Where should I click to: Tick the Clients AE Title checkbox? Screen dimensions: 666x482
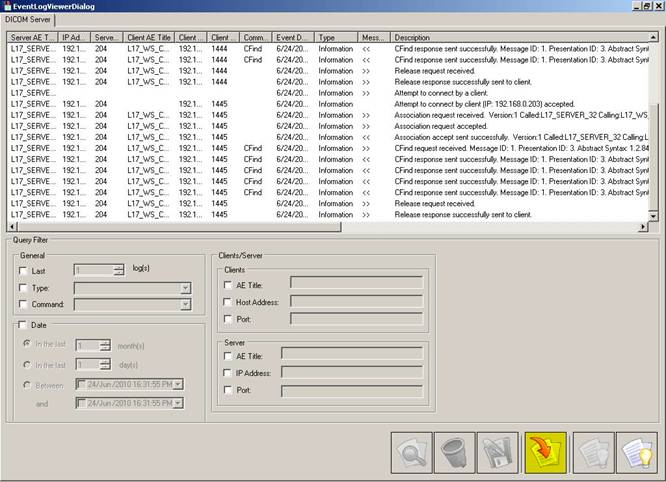(229, 283)
